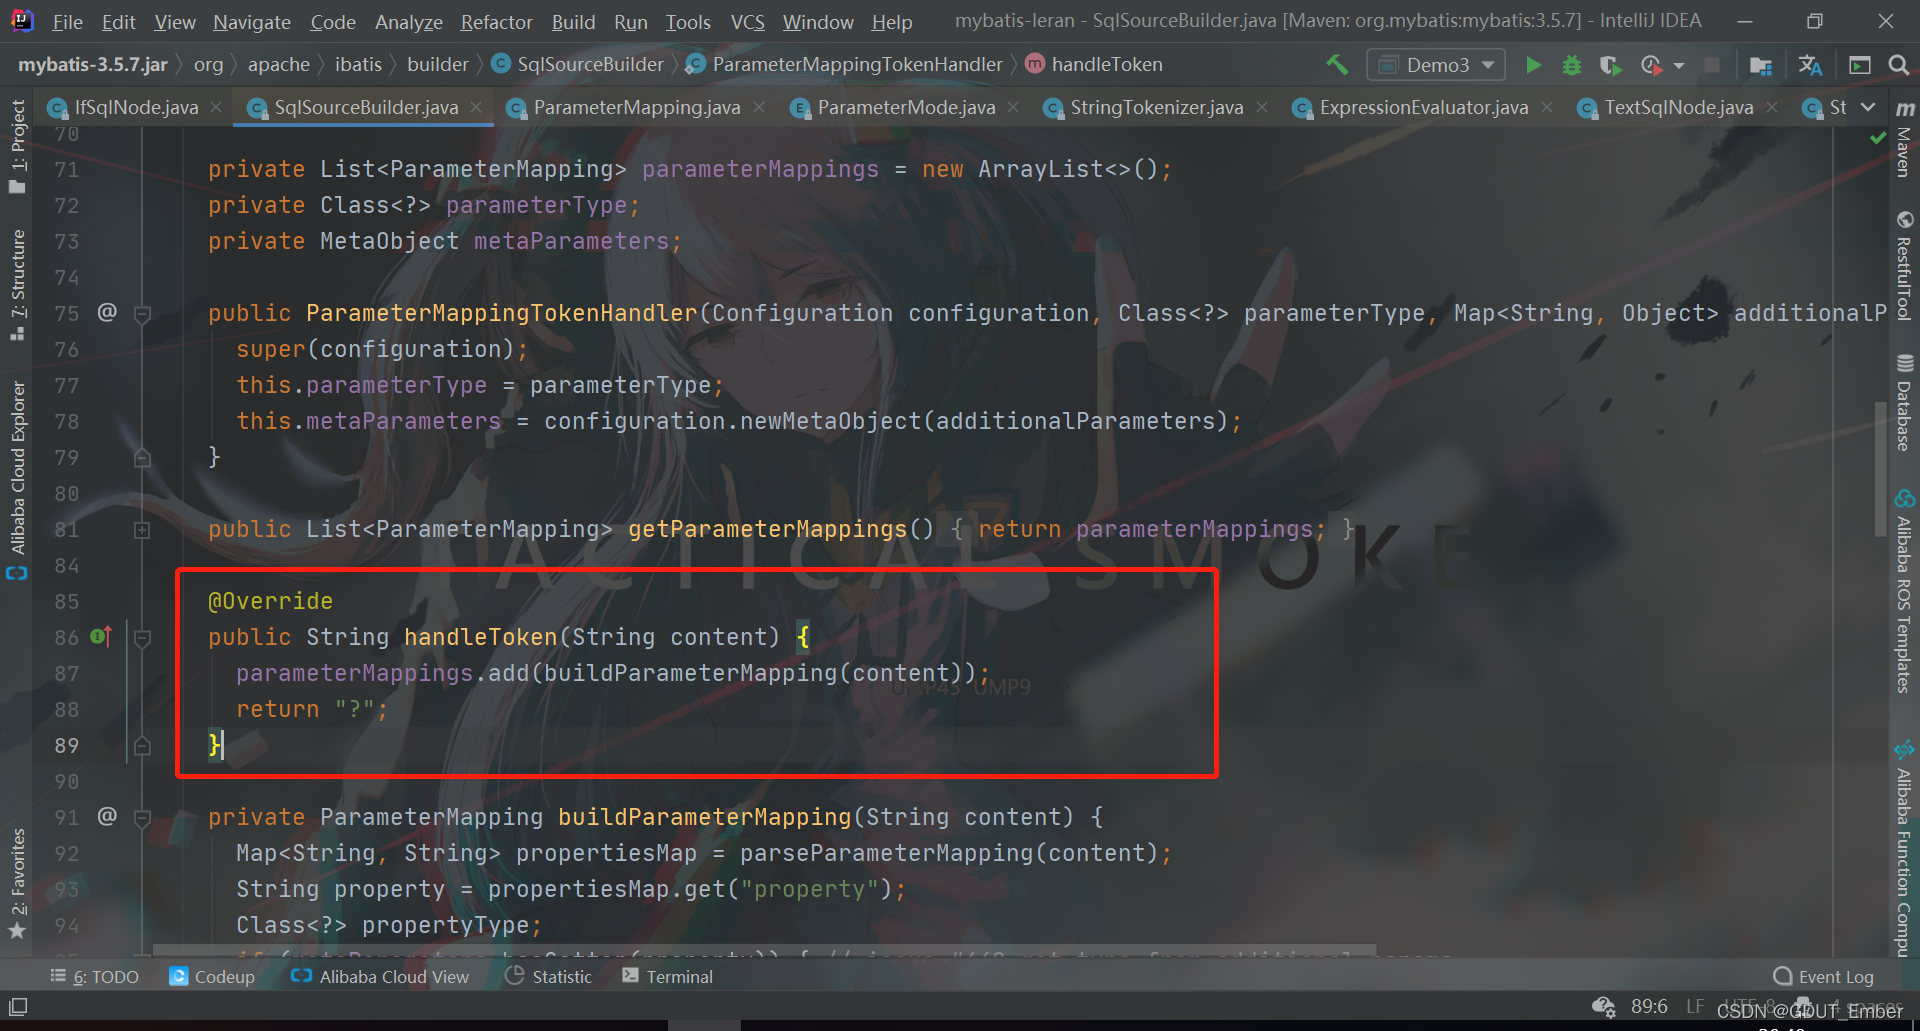Close the TextSqlNode.java tab
The width and height of the screenshot is (1920, 1031).
pos(1772,107)
